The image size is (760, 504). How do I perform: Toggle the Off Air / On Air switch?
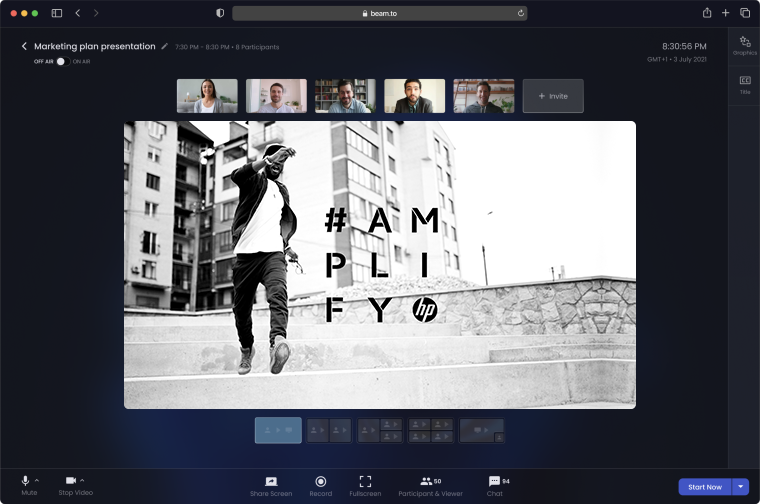coord(63,62)
